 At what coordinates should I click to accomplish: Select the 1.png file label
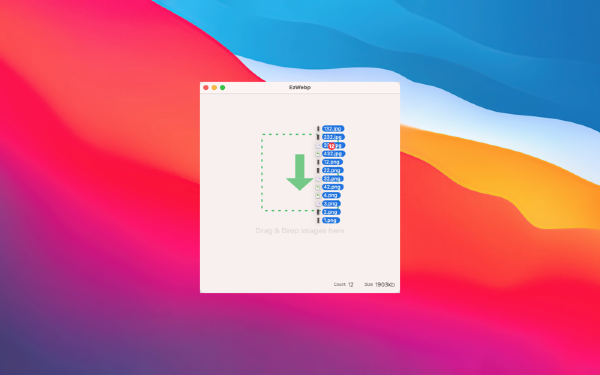tap(331, 220)
